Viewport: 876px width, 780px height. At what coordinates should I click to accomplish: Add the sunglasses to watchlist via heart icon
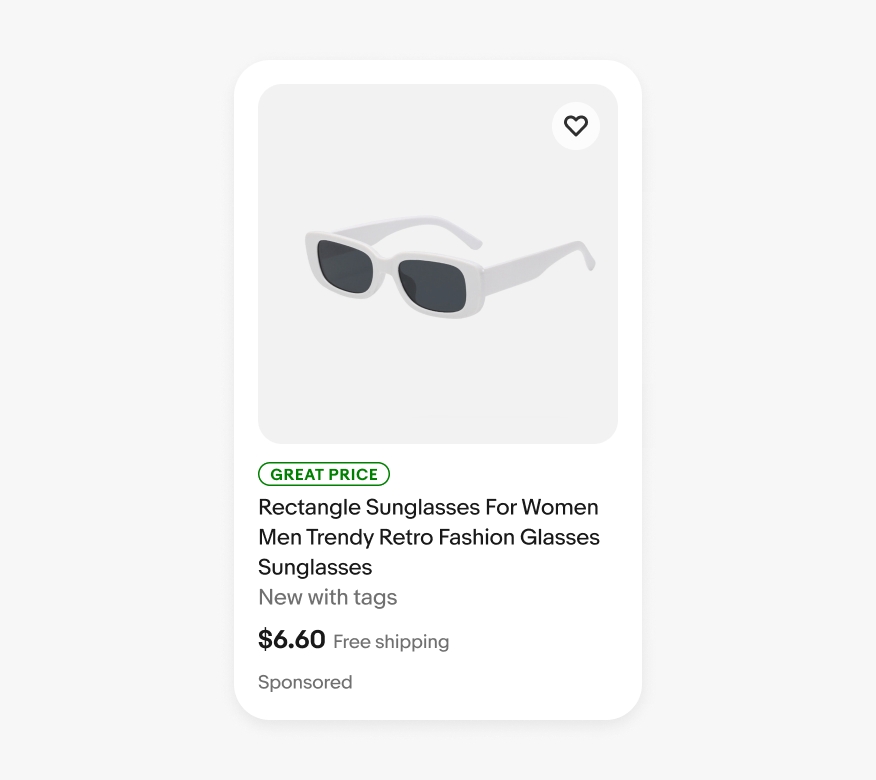pos(575,126)
